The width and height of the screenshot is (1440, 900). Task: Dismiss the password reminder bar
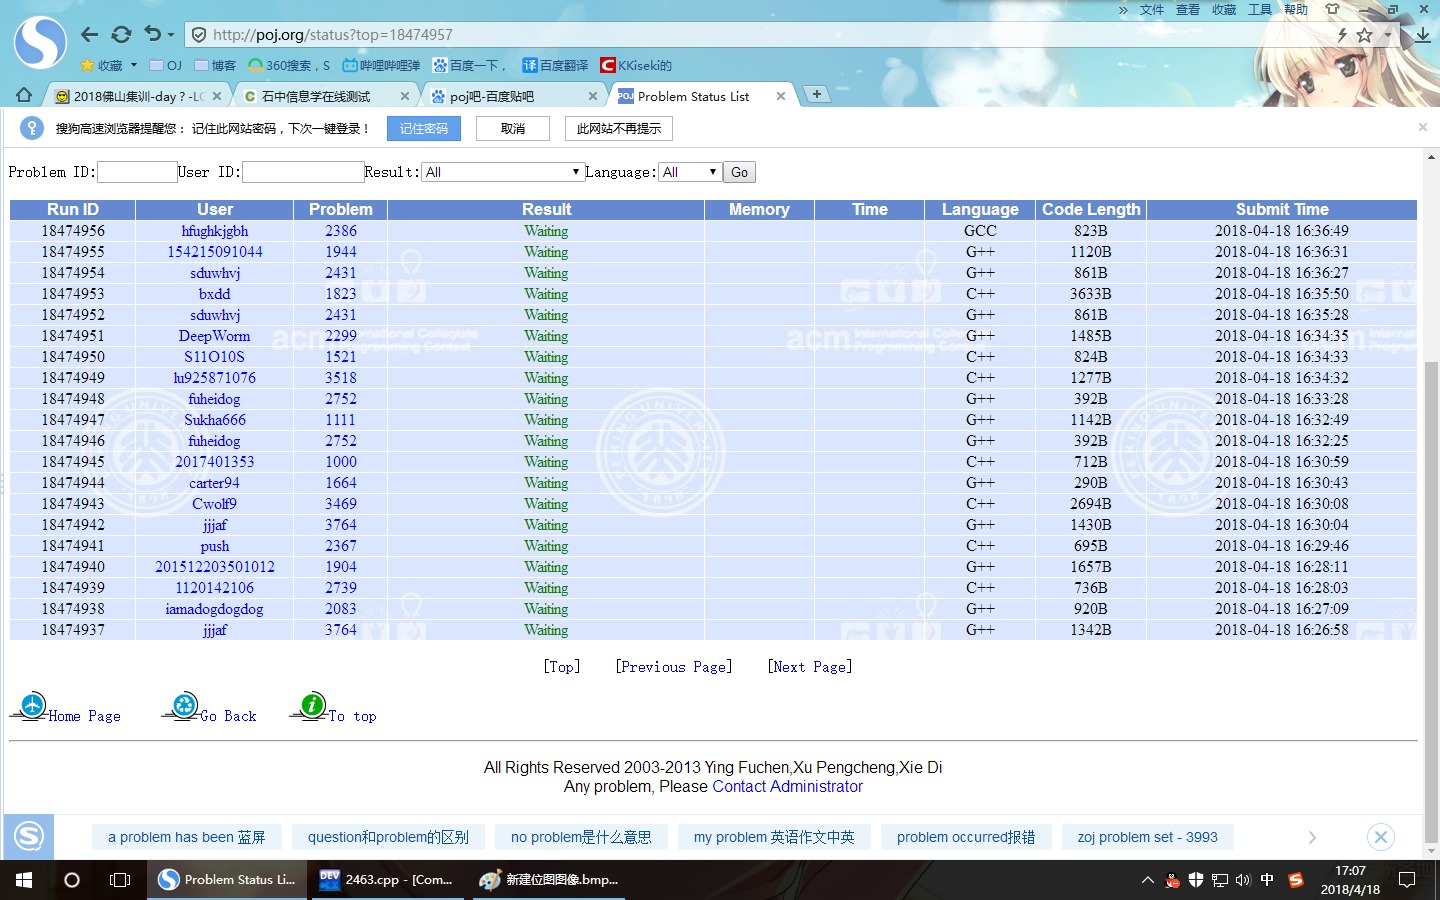pos(1422,127)
